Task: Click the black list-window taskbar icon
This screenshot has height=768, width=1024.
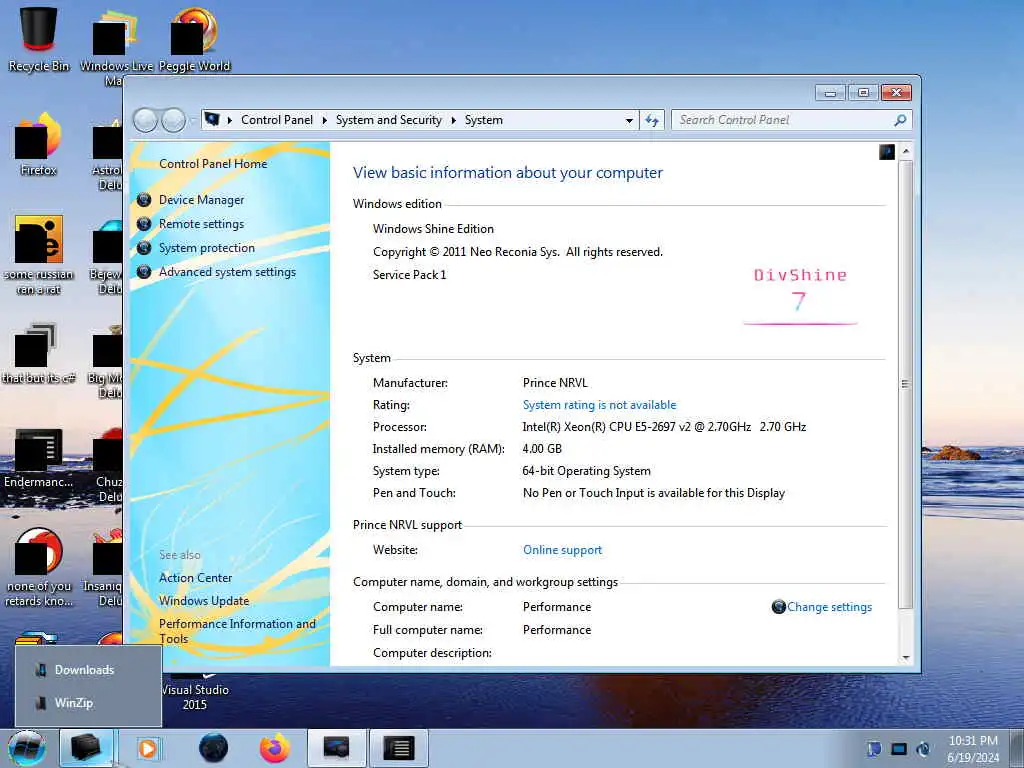Action: coord(399,748)
